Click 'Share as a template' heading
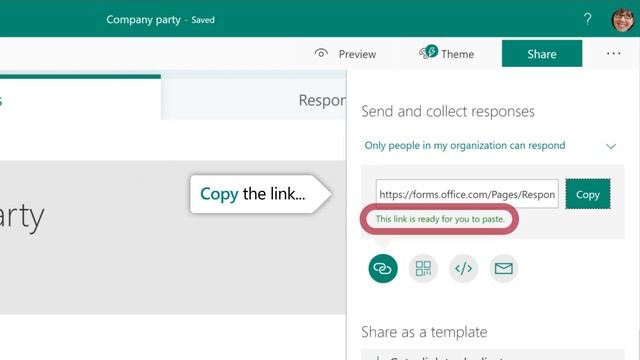 coord(424,332)
